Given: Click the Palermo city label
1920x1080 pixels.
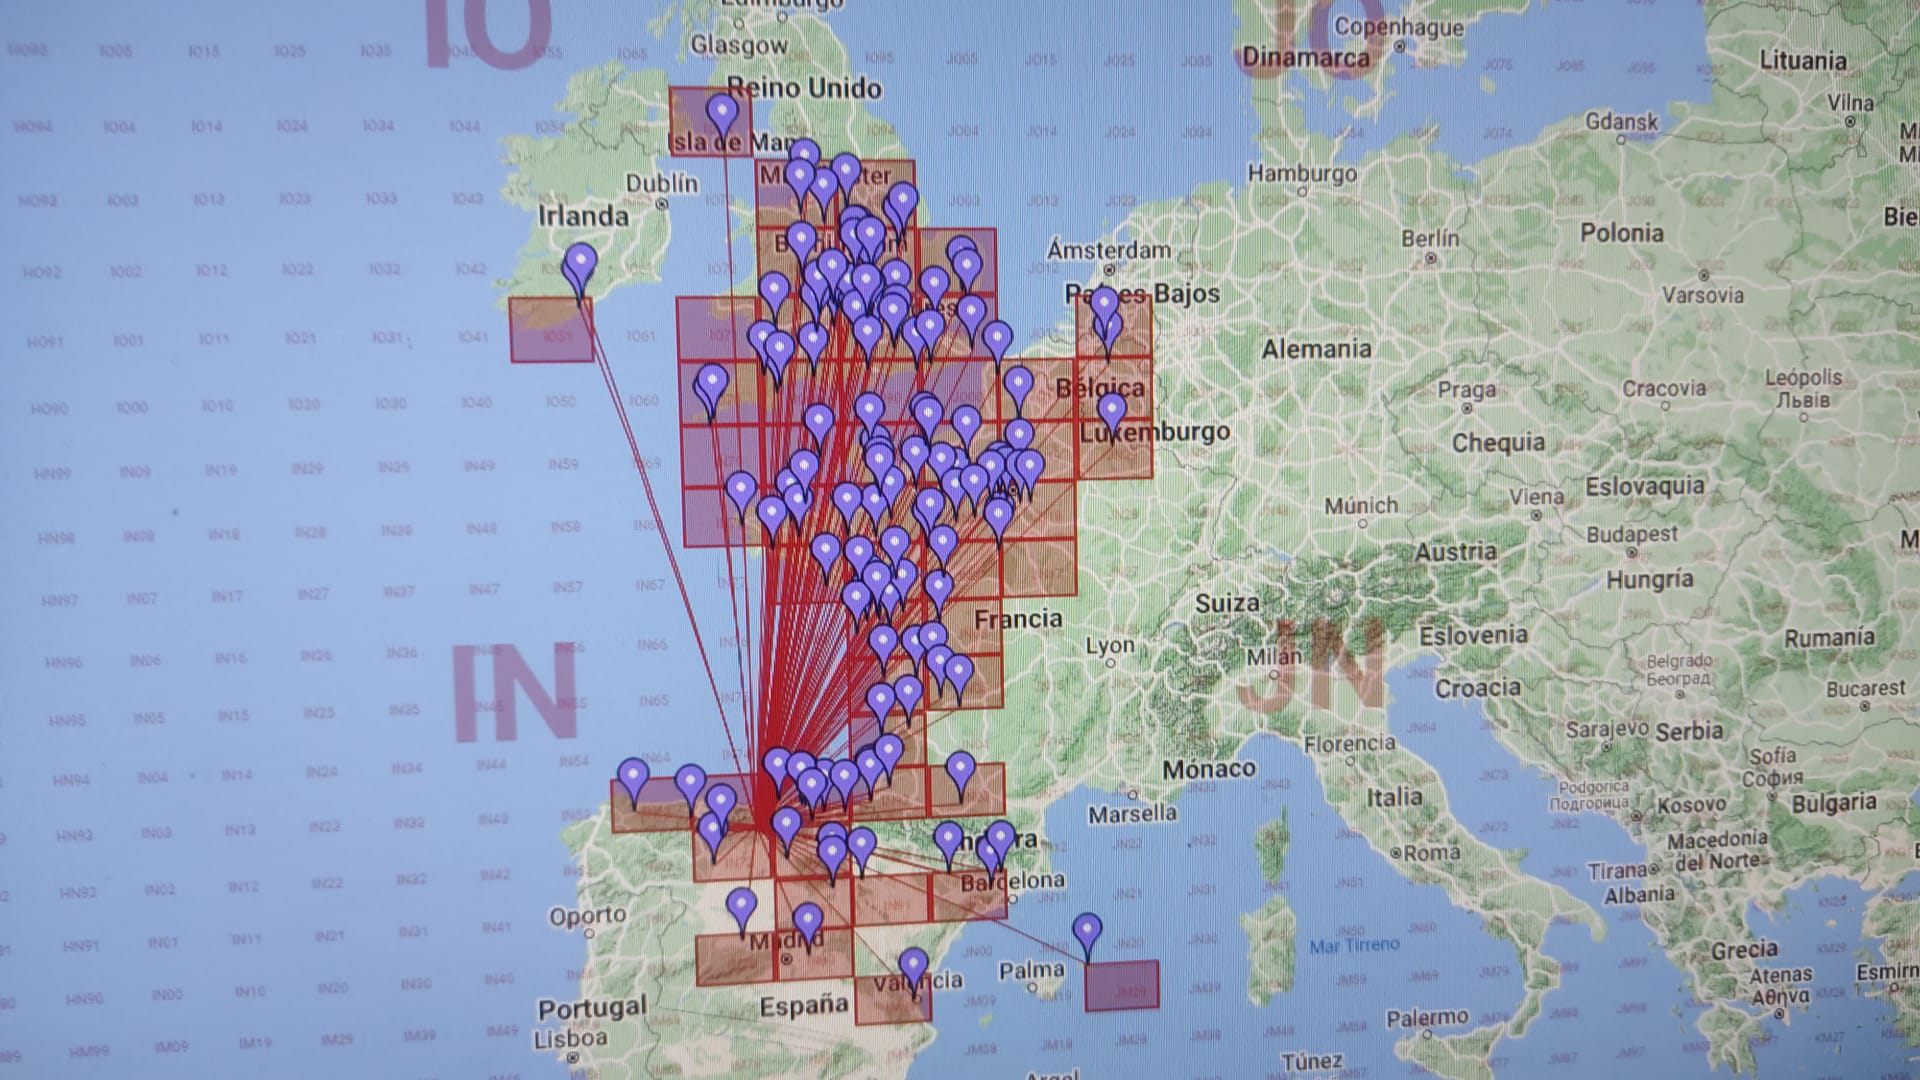Looking at the screenshot, I should tap(1427, 1019).
